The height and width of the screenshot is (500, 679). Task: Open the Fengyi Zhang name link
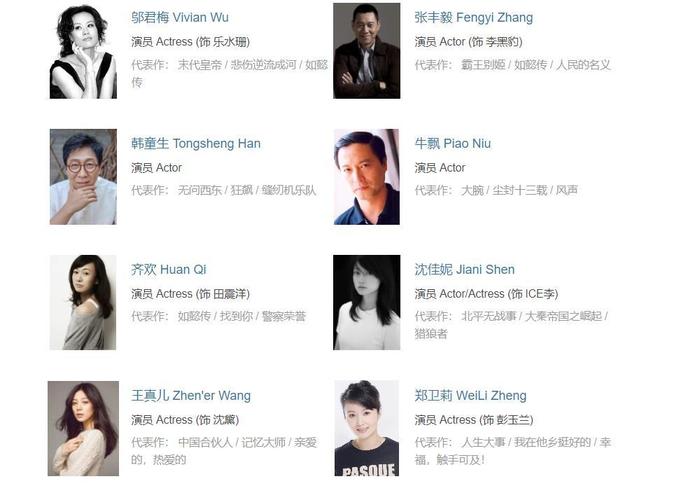(473, 18)
